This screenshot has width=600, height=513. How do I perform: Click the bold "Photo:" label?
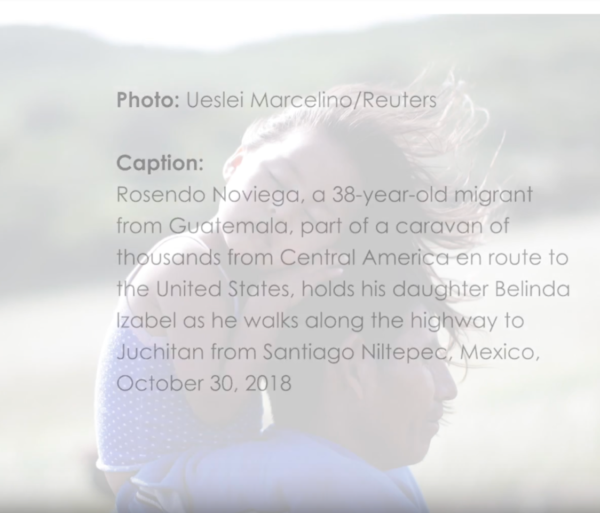click(148, 100)
